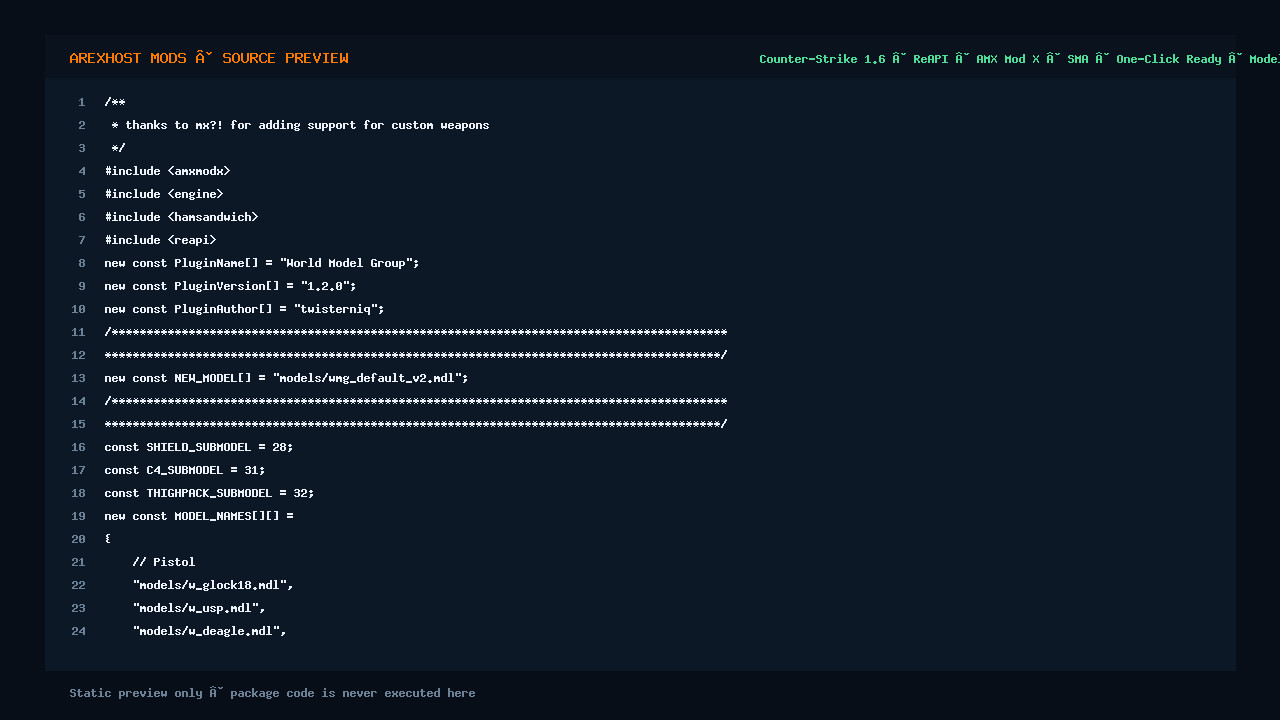
Task: Click the 'models/w_deagle.mdl' string
Action: point(209,631)
